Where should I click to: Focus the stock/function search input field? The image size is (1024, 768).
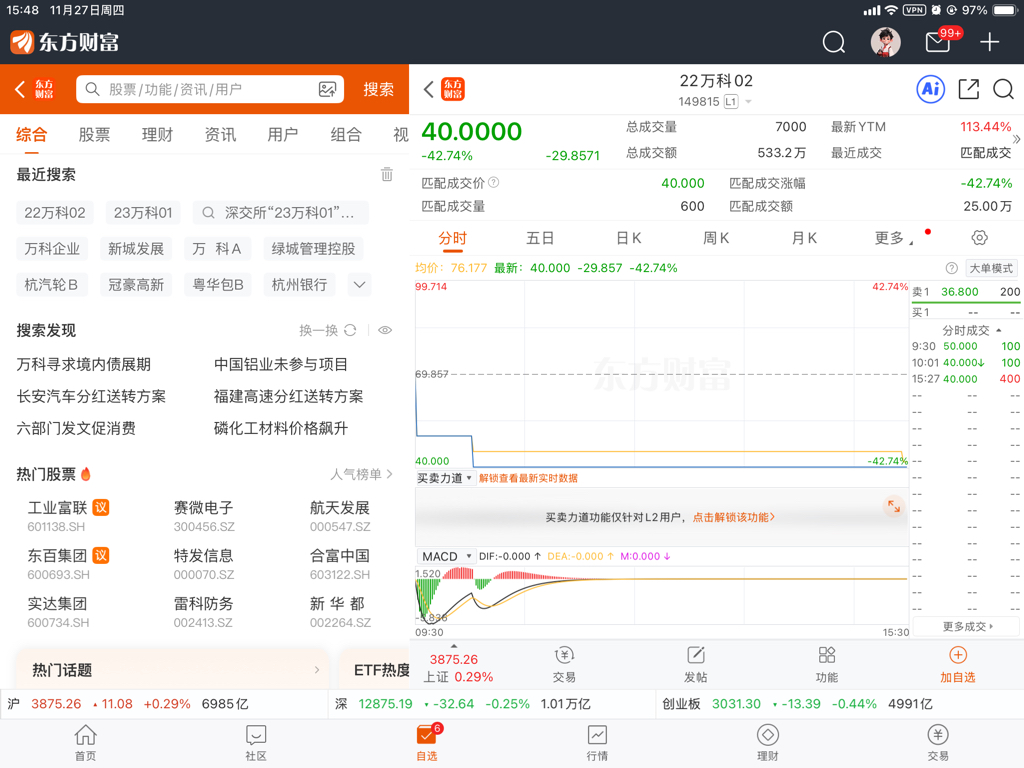210,89
